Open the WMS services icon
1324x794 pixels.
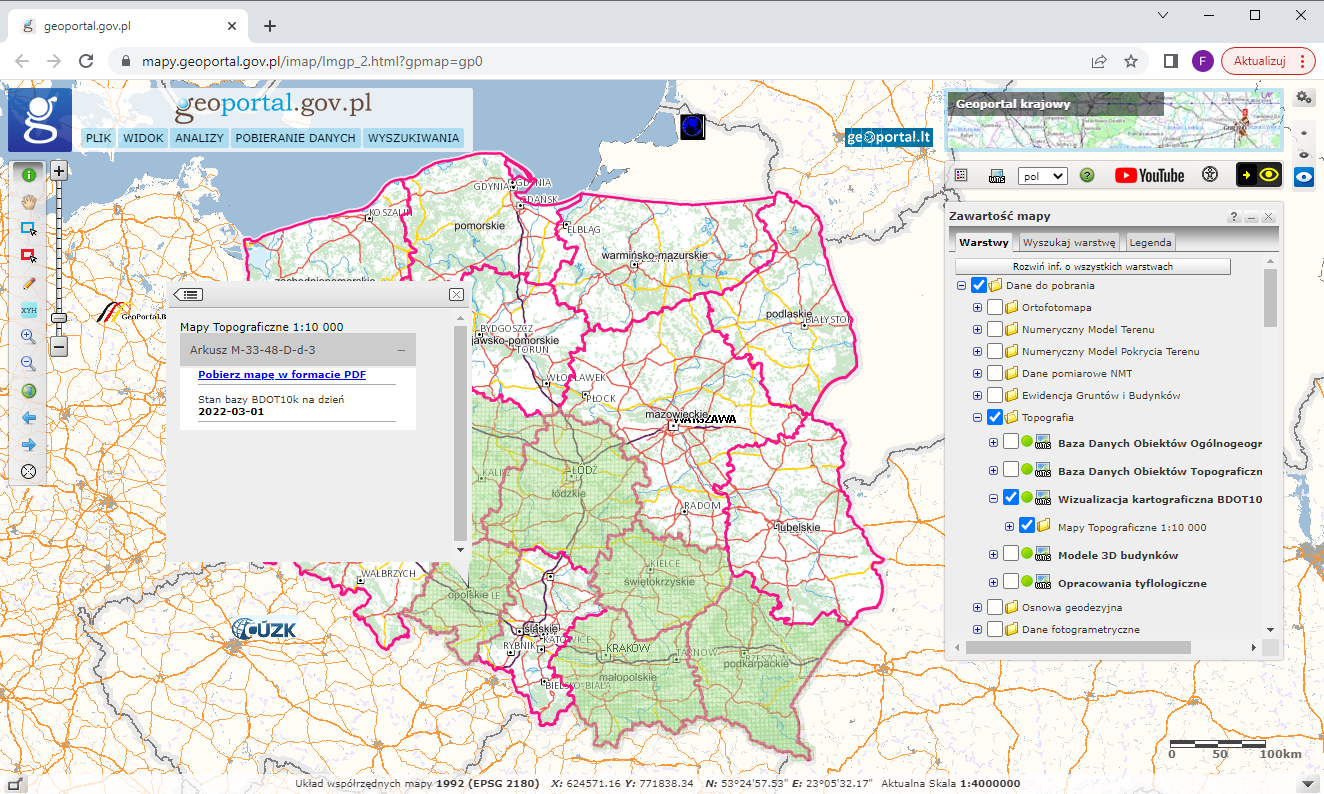tap(996, 175)
